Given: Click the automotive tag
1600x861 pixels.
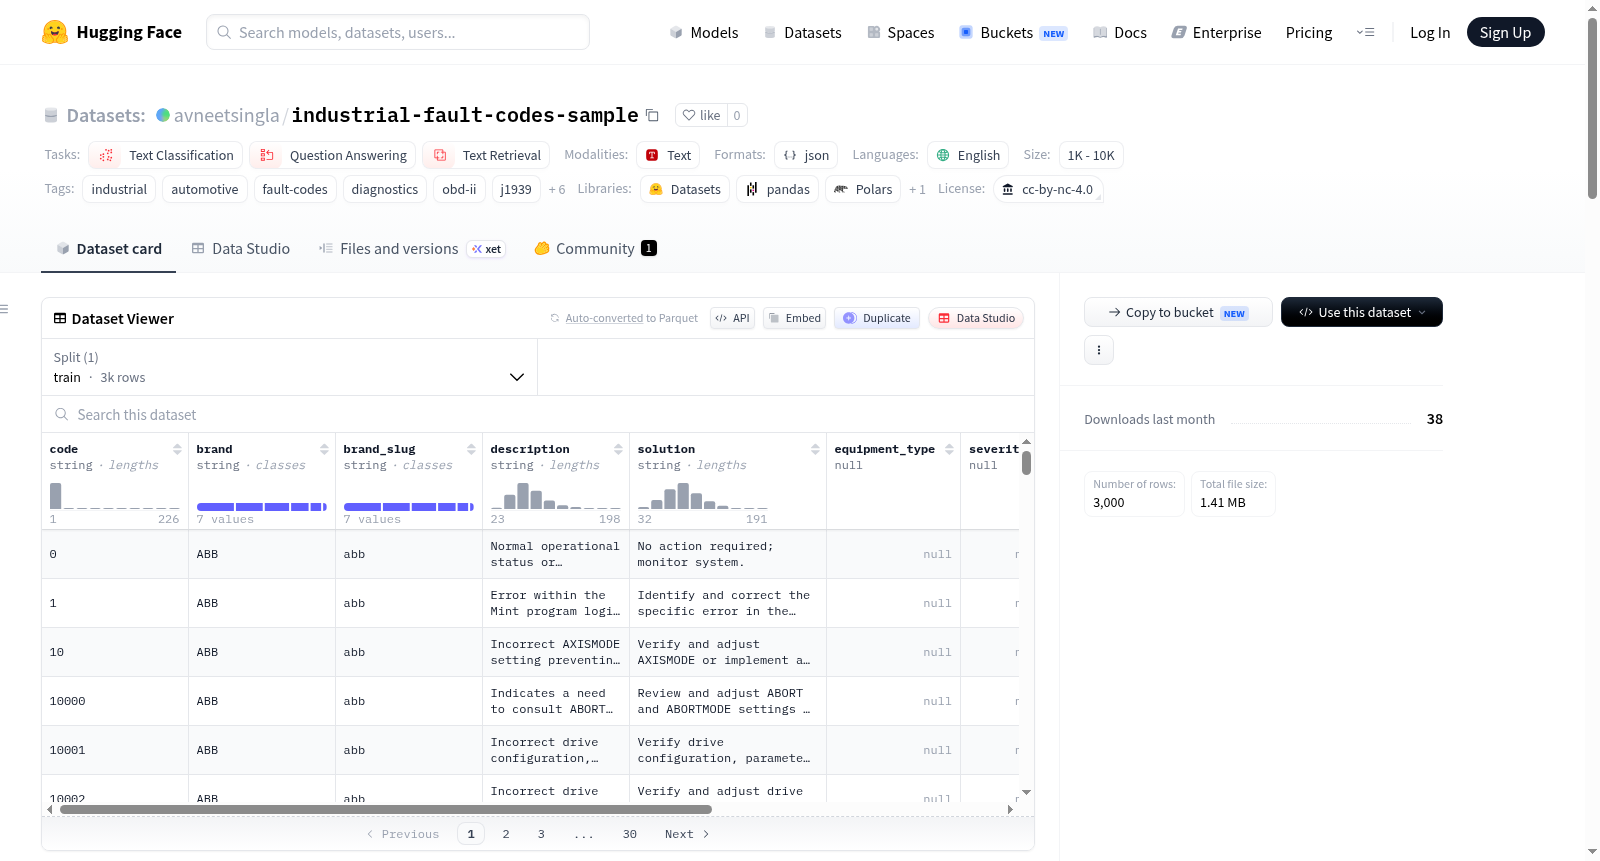Looking at the screenshot, I should tap(205, 189).
